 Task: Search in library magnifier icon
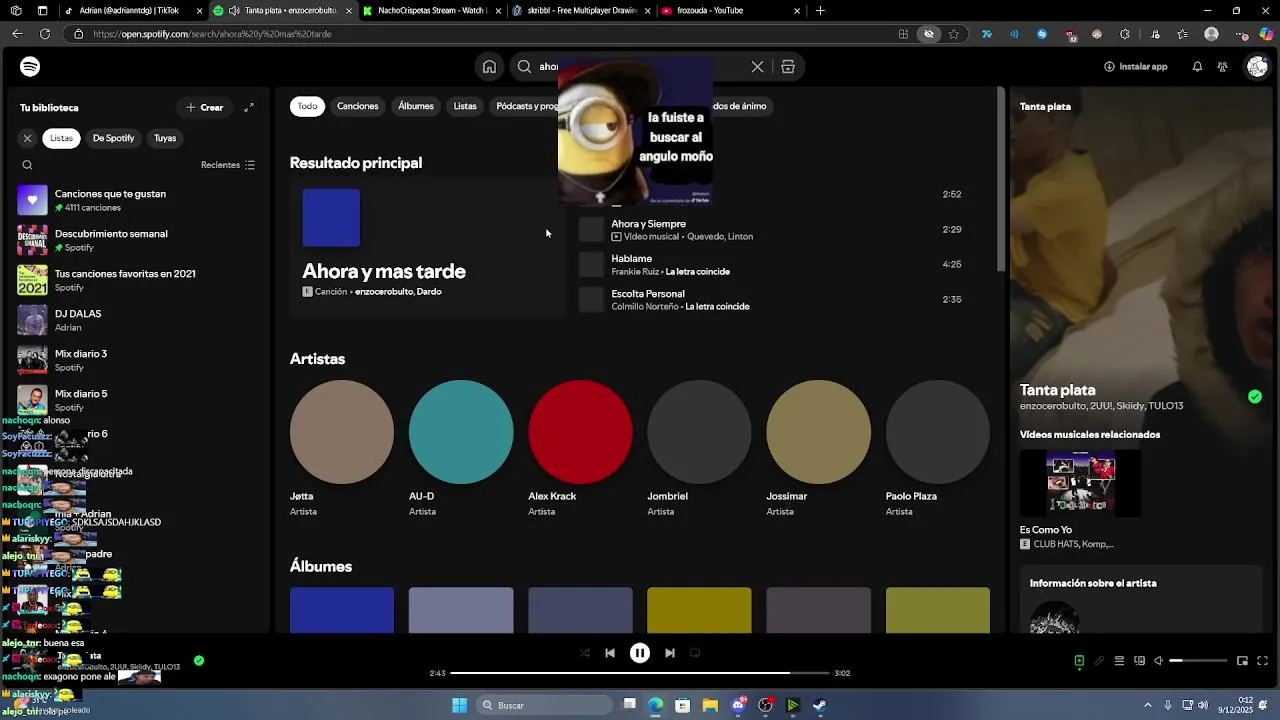[x=27, y=165]
